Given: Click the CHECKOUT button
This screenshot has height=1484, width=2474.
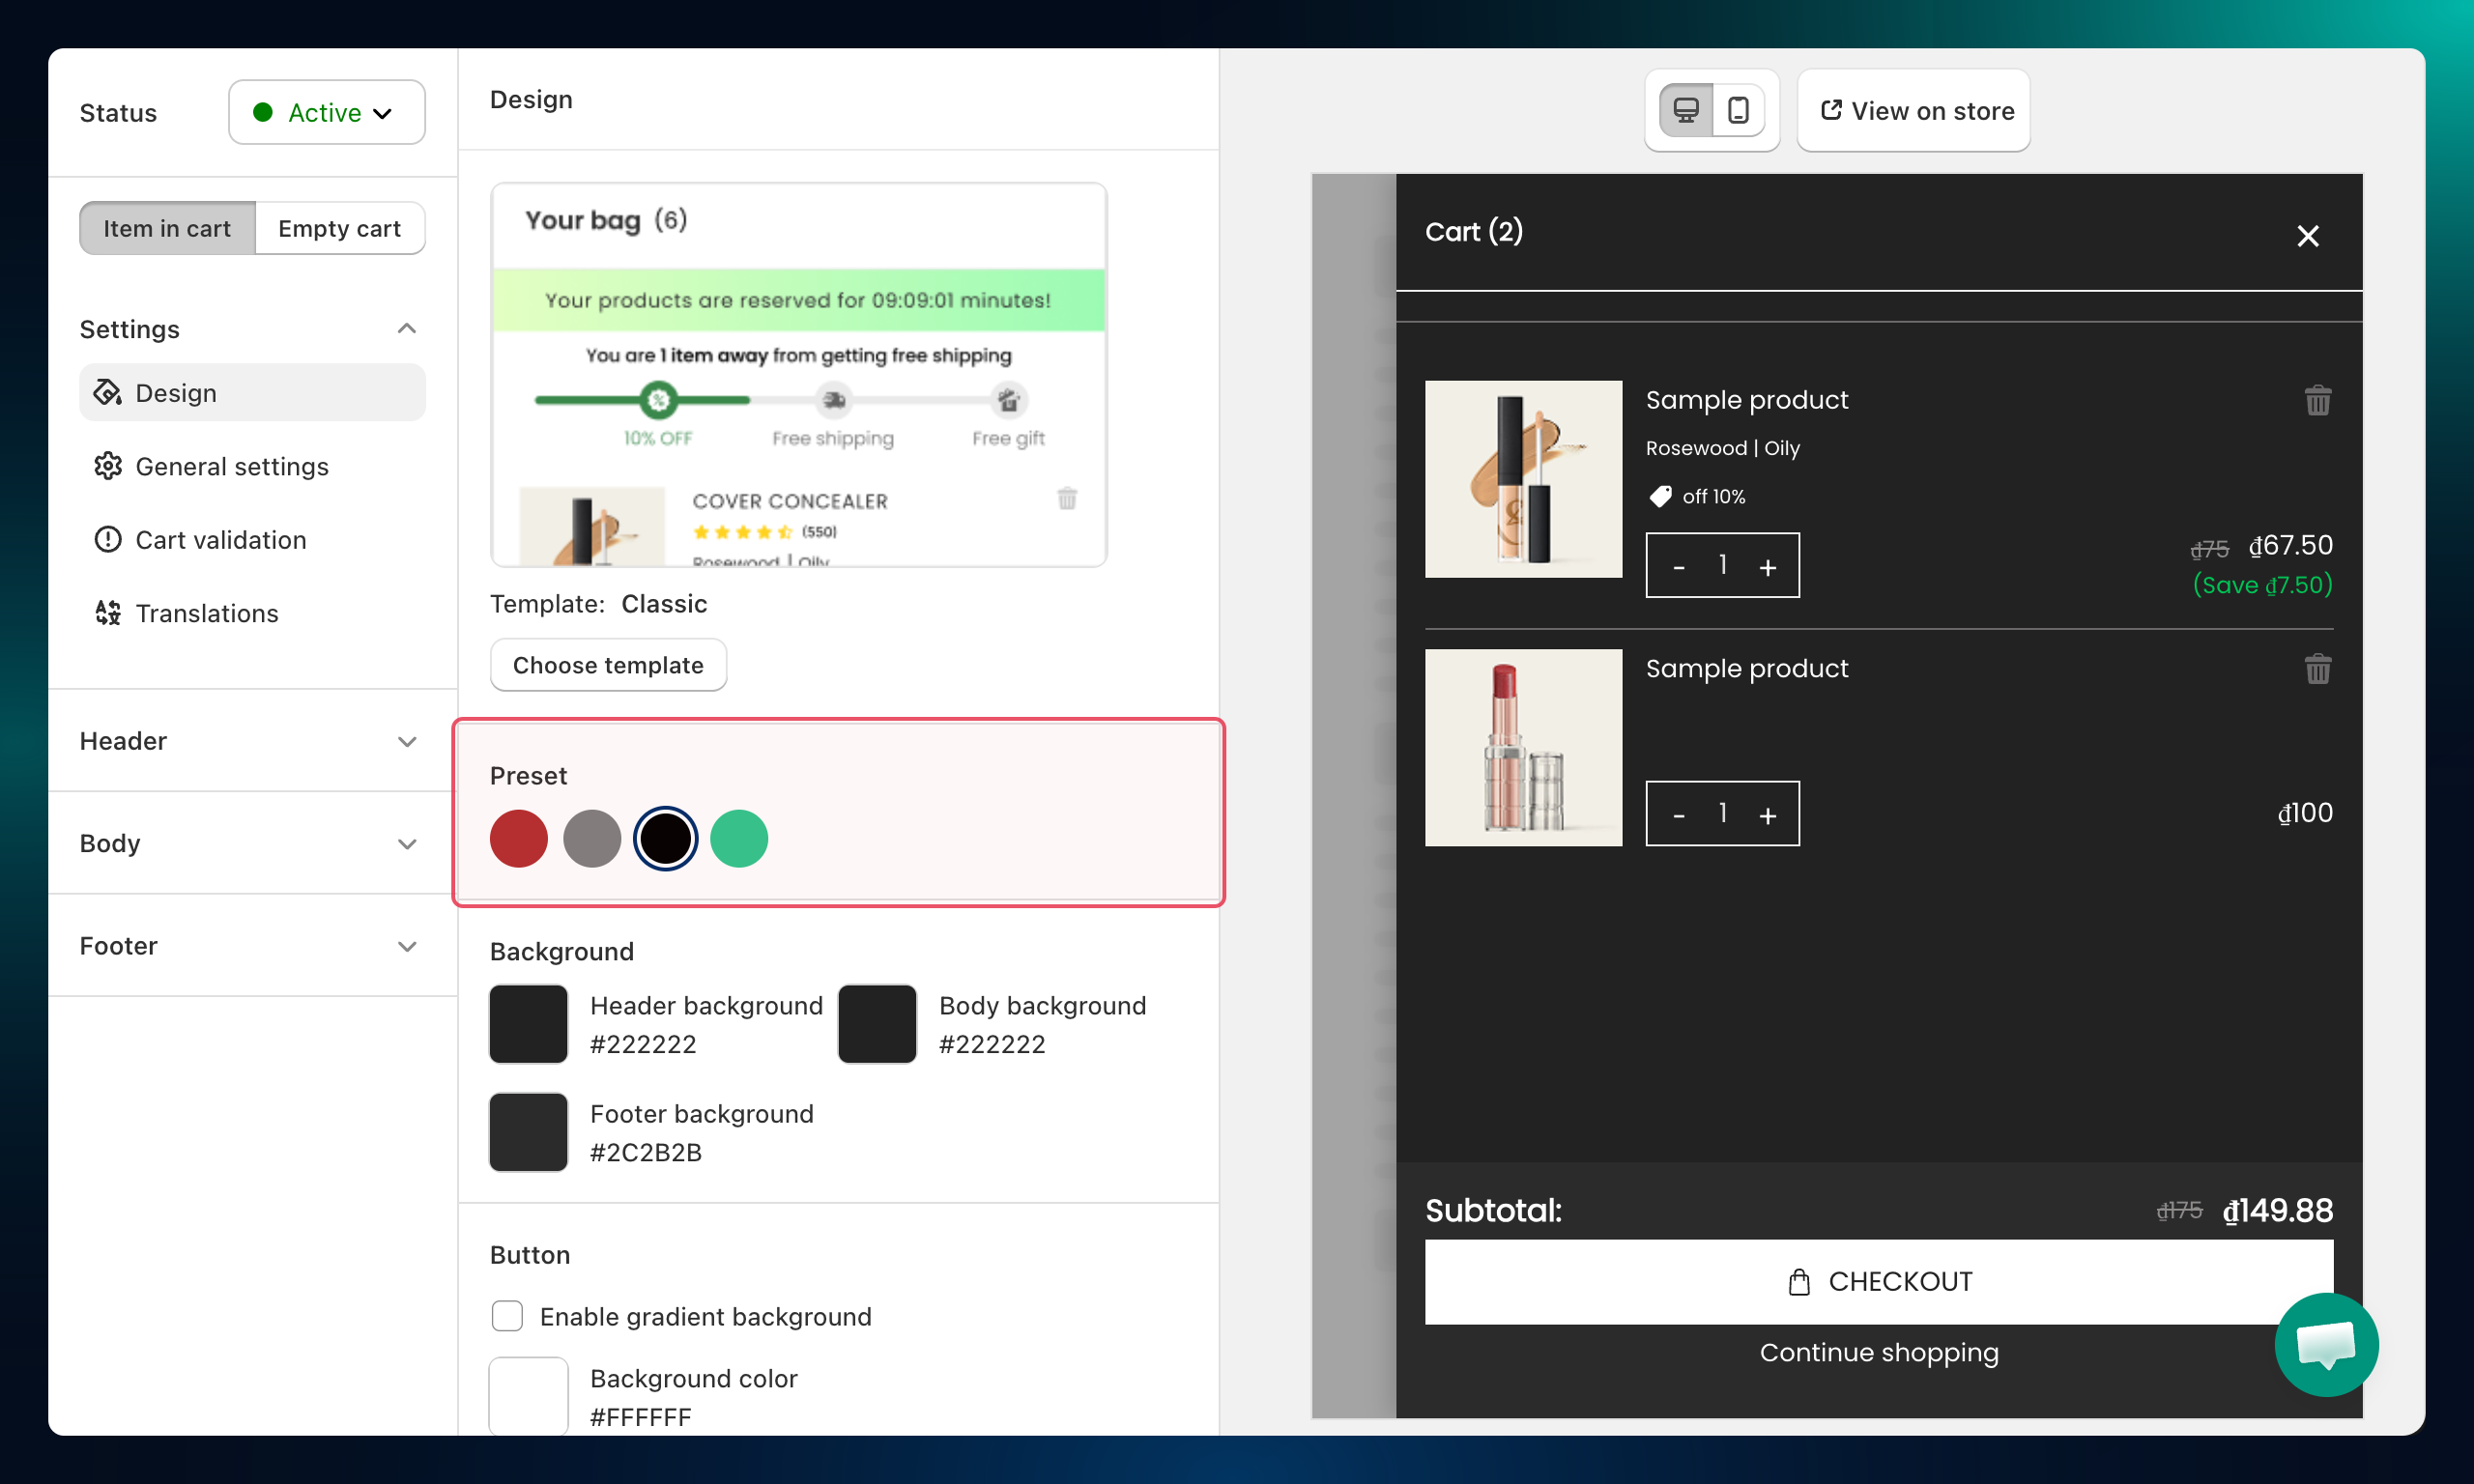Looking at the screenshot, I should coord(1878,1281).
